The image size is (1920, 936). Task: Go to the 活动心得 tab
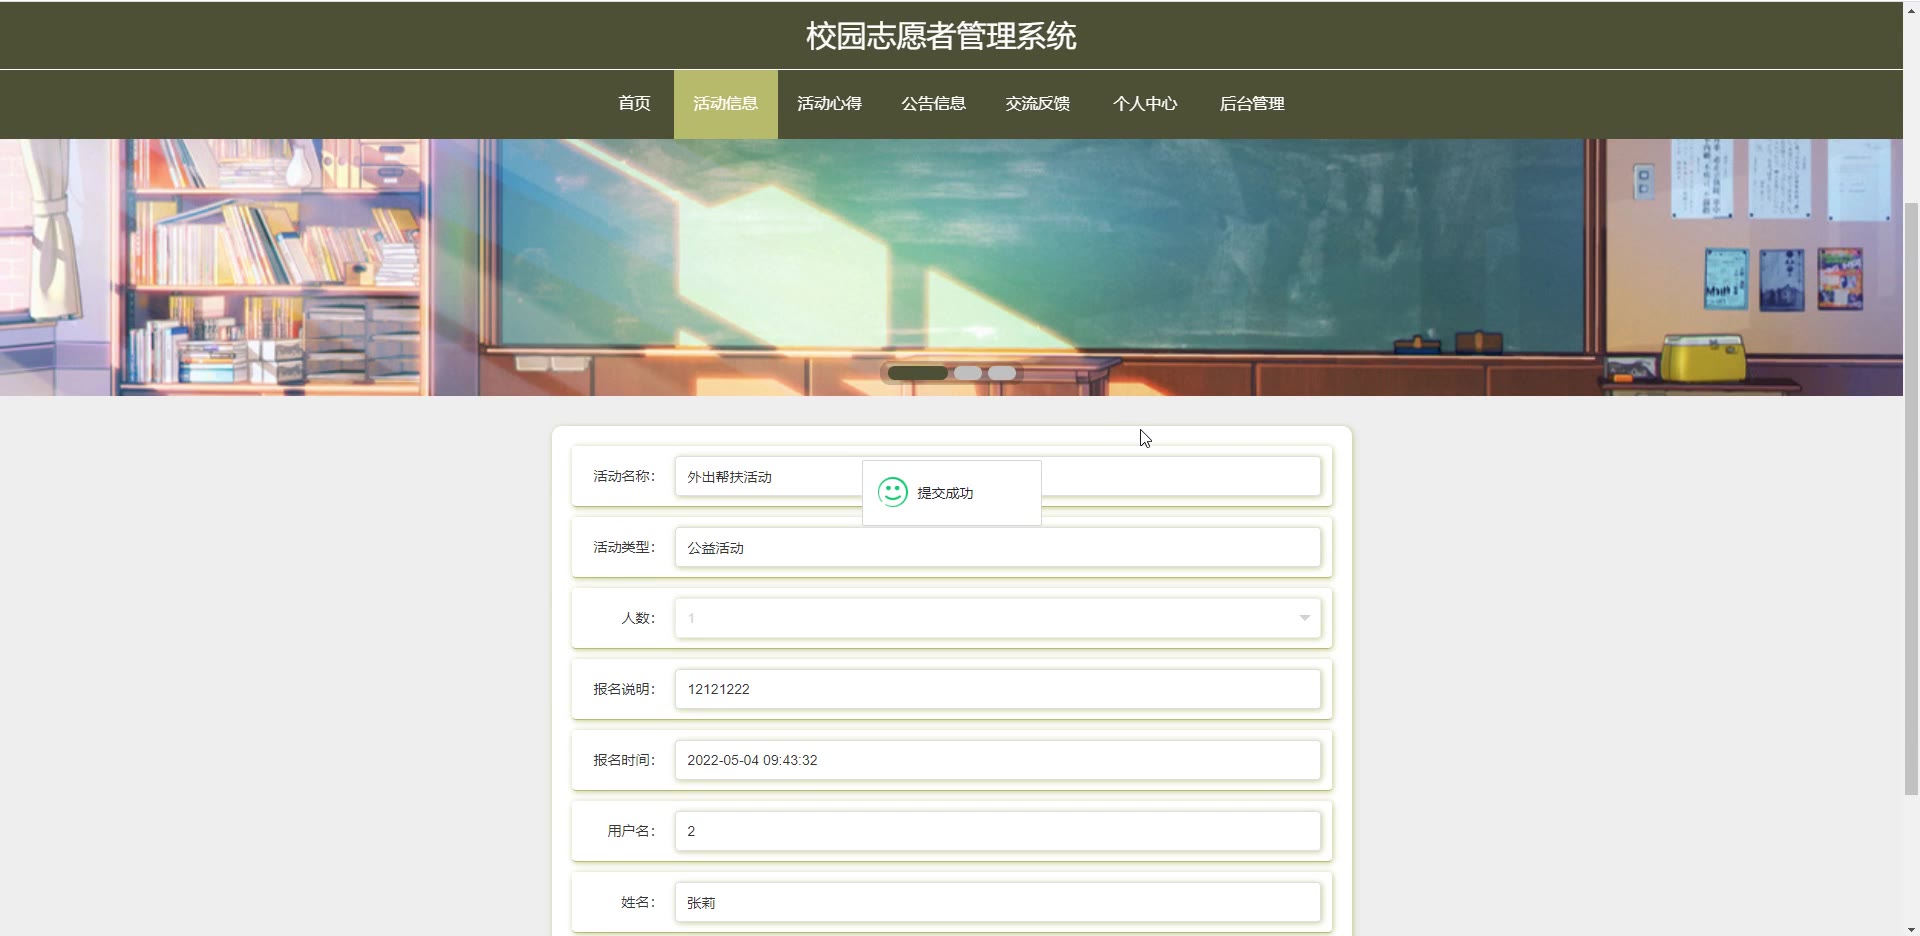coord(829,104)
